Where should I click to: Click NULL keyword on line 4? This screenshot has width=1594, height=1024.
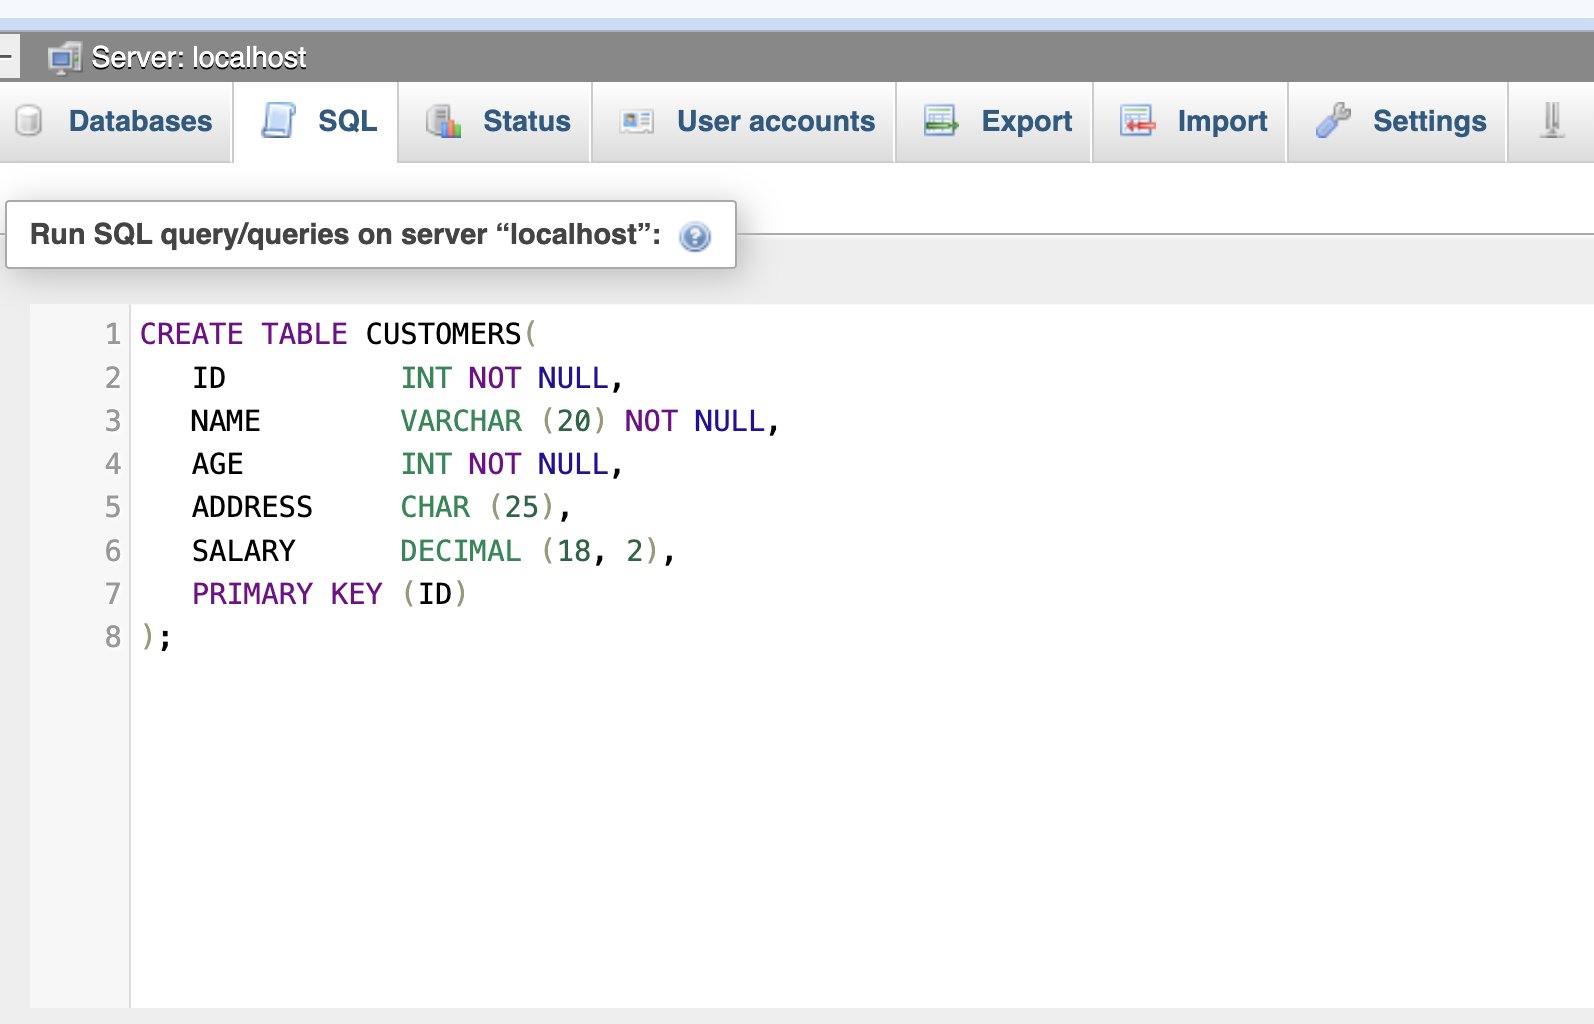(573, 464)
